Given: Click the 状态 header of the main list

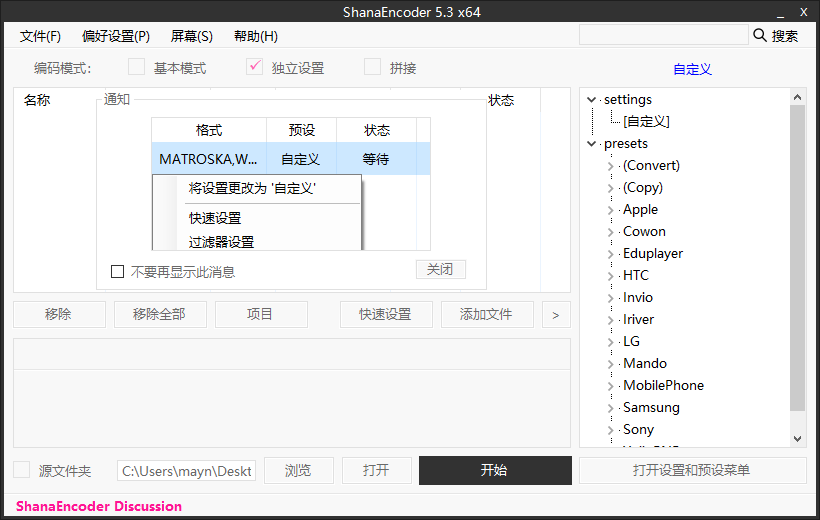Looking at the screenshot, I should click(500, 100).
